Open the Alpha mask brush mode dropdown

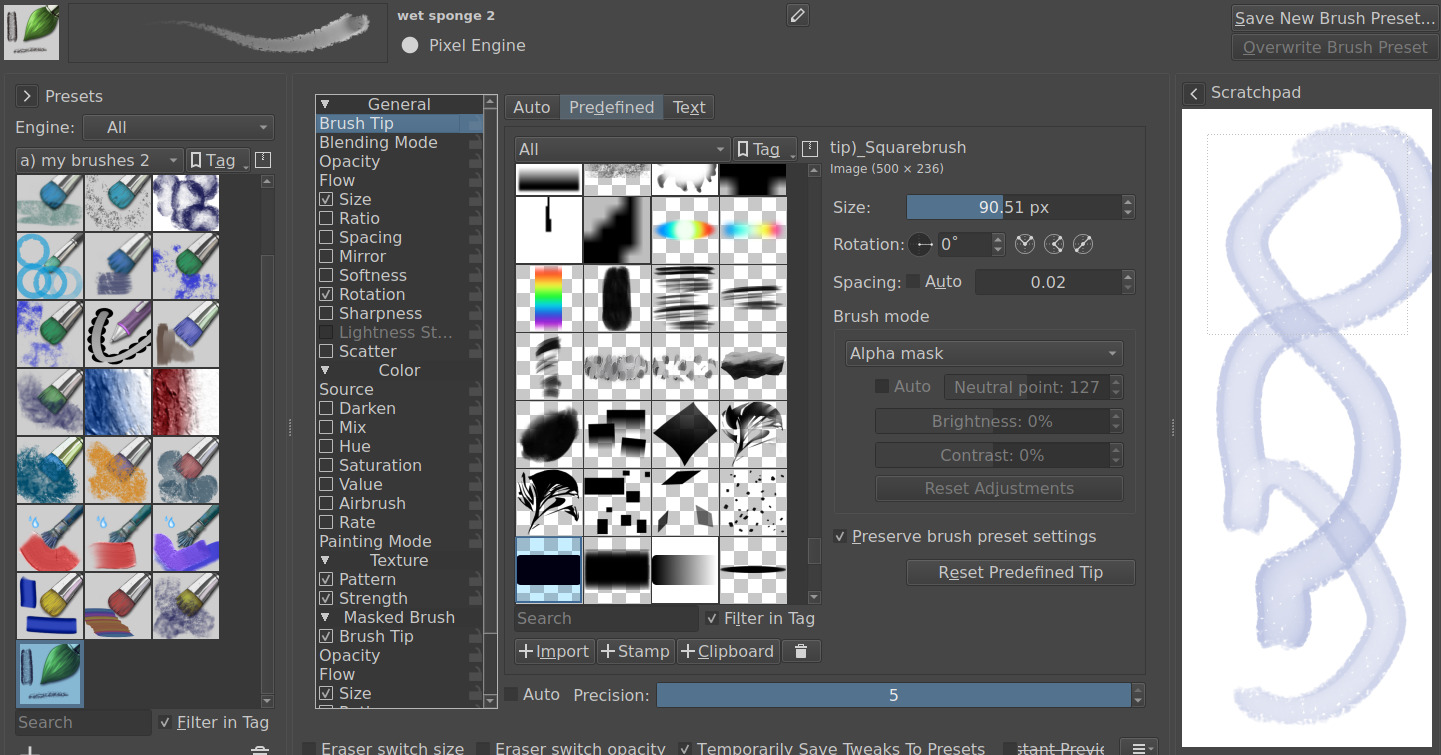983,354
